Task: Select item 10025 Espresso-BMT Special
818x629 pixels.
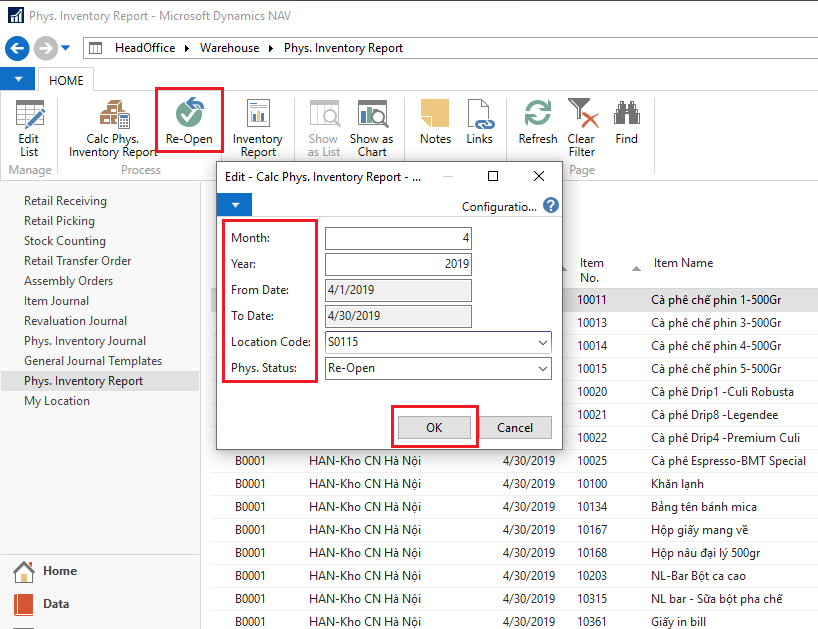Action: pos(514,461)
